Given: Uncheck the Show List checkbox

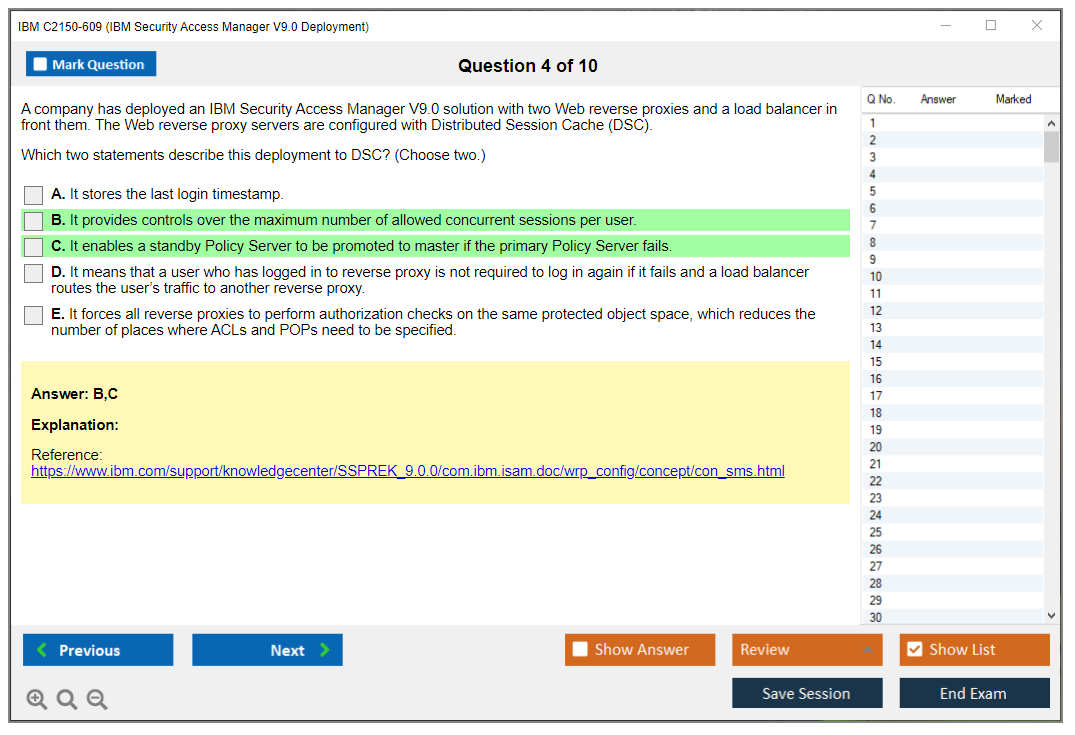Looking at the screenshot, I should coord(914,650).
